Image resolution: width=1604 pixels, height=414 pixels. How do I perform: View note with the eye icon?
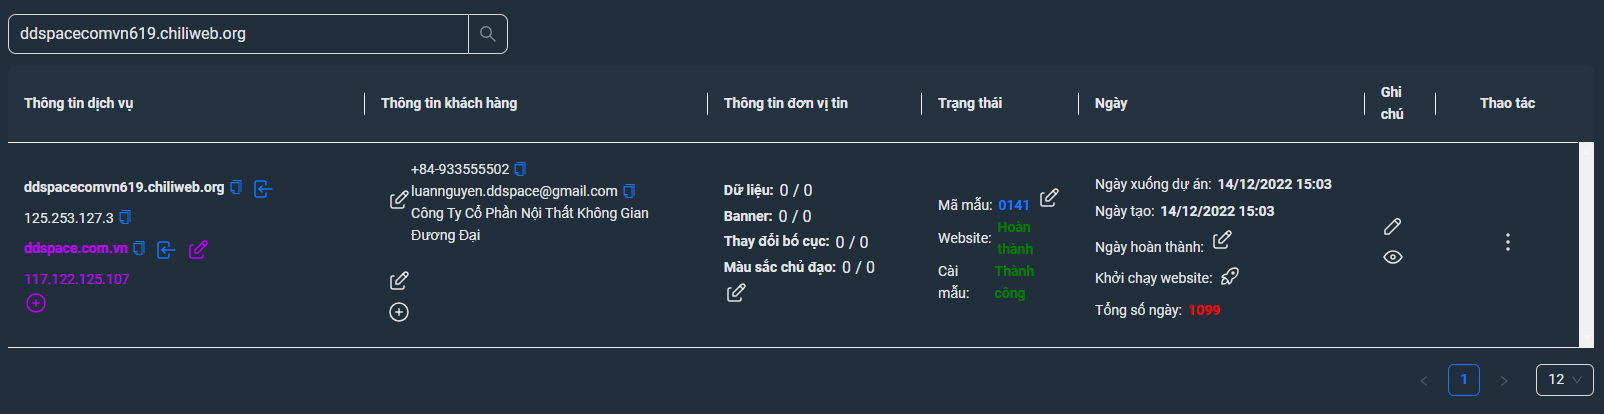click(1392, 257)
